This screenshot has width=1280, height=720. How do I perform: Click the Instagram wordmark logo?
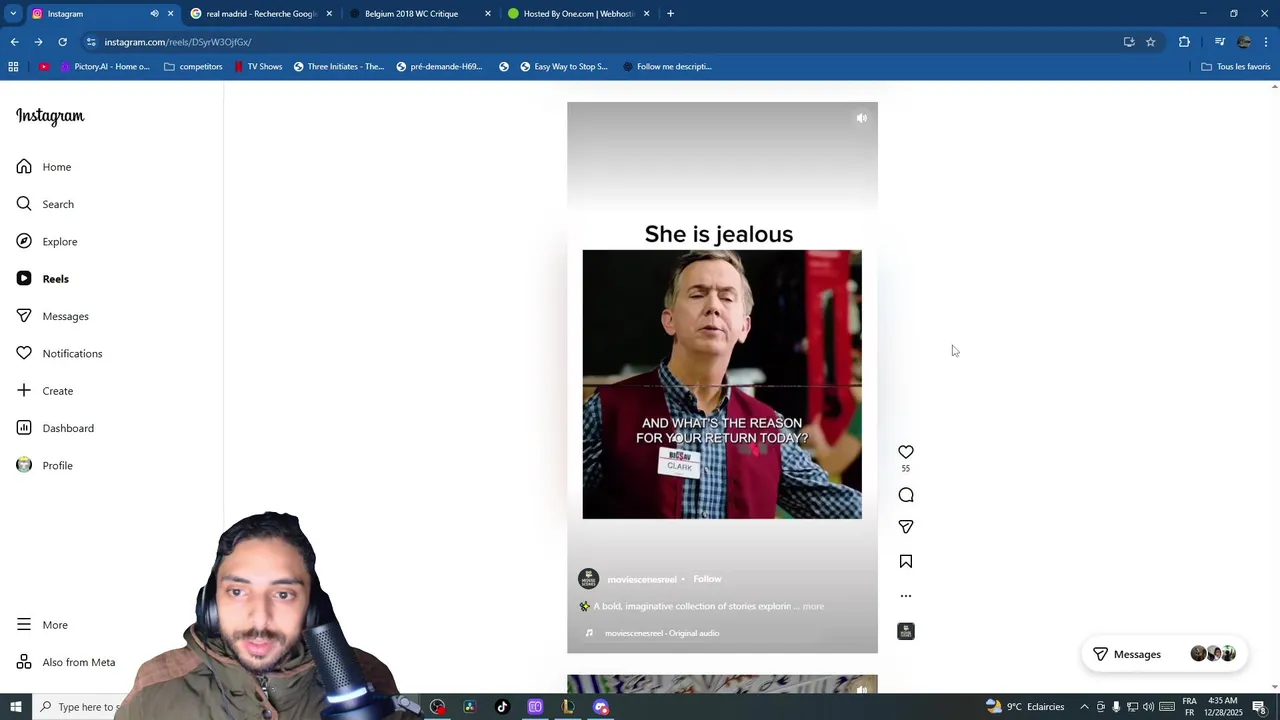coord(50,116)
